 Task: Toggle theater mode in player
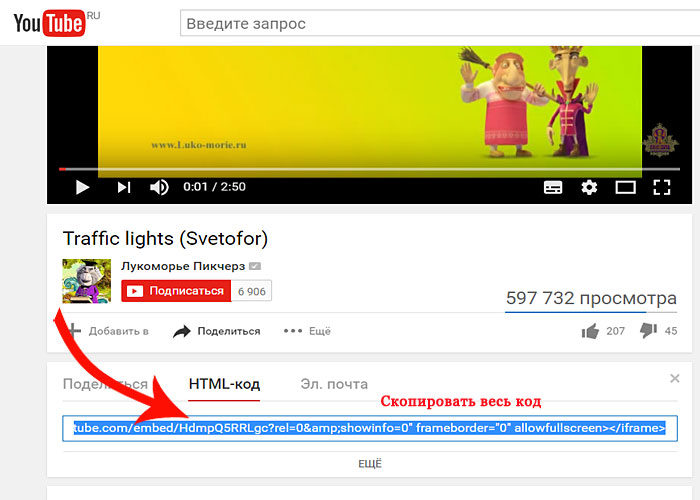pyautogui.click(x=625, y=188)
